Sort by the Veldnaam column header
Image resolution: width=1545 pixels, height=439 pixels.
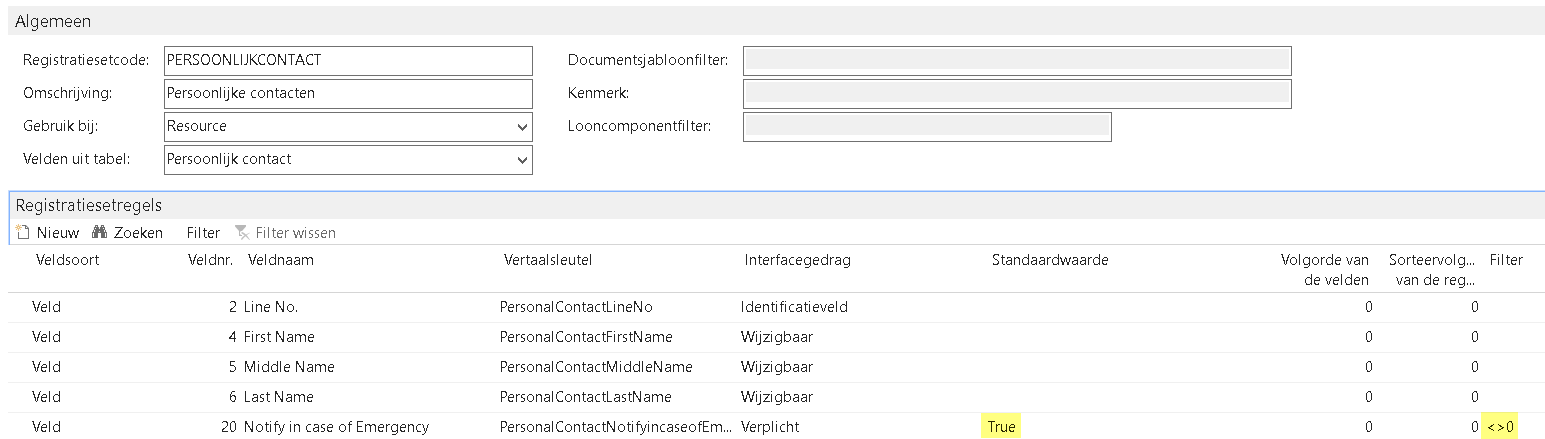click(x=280, y=260)
